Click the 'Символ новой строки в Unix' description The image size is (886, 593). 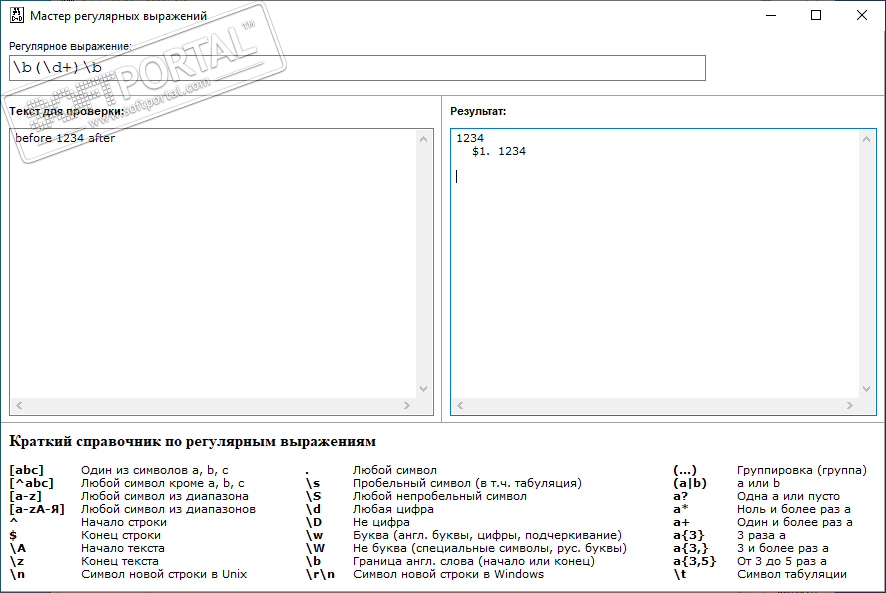point(164,574)
